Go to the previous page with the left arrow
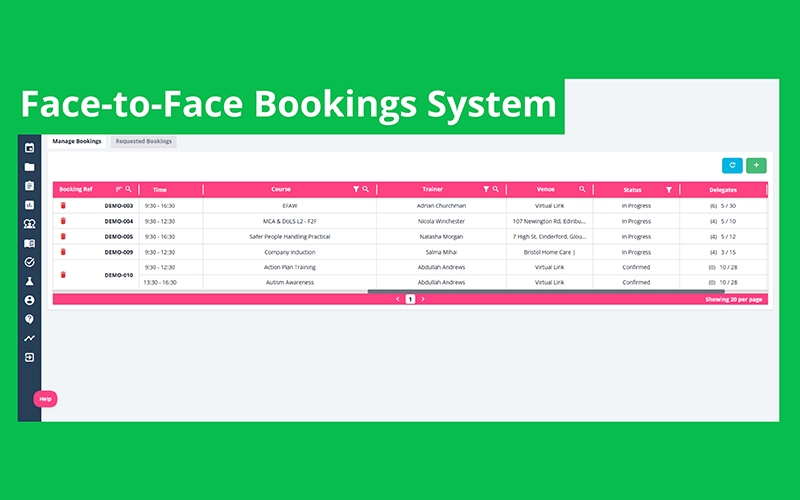This screenshot has width=800, height=500. click(398, 299)
